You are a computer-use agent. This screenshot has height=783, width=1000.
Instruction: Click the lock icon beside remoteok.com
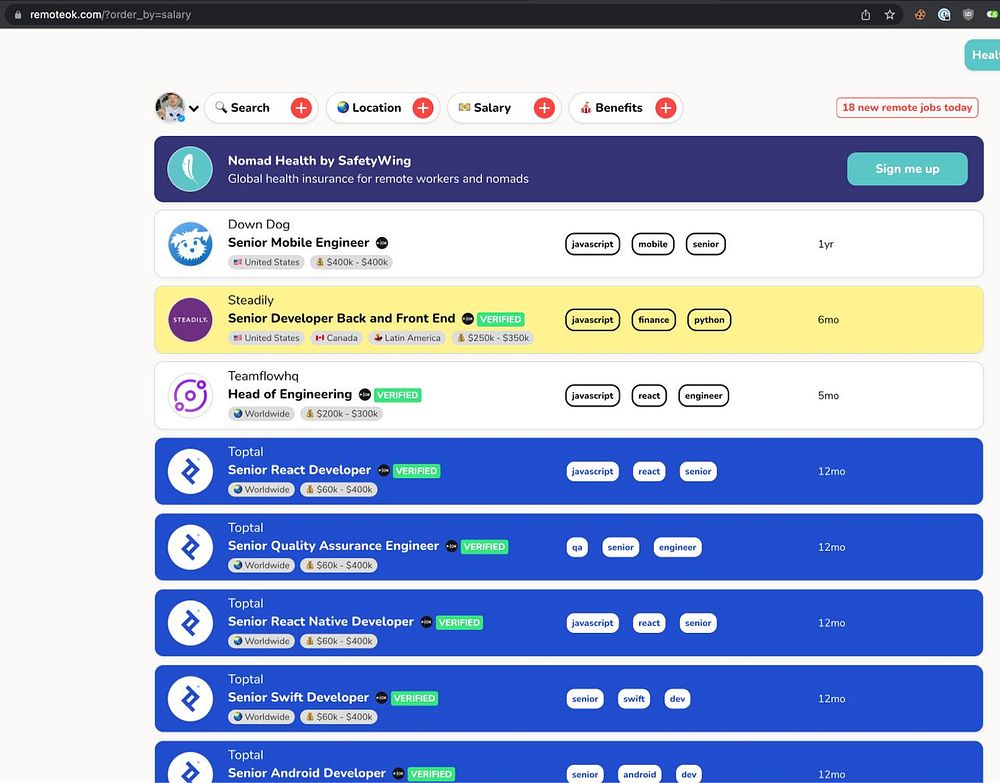[x=18, y=15]
